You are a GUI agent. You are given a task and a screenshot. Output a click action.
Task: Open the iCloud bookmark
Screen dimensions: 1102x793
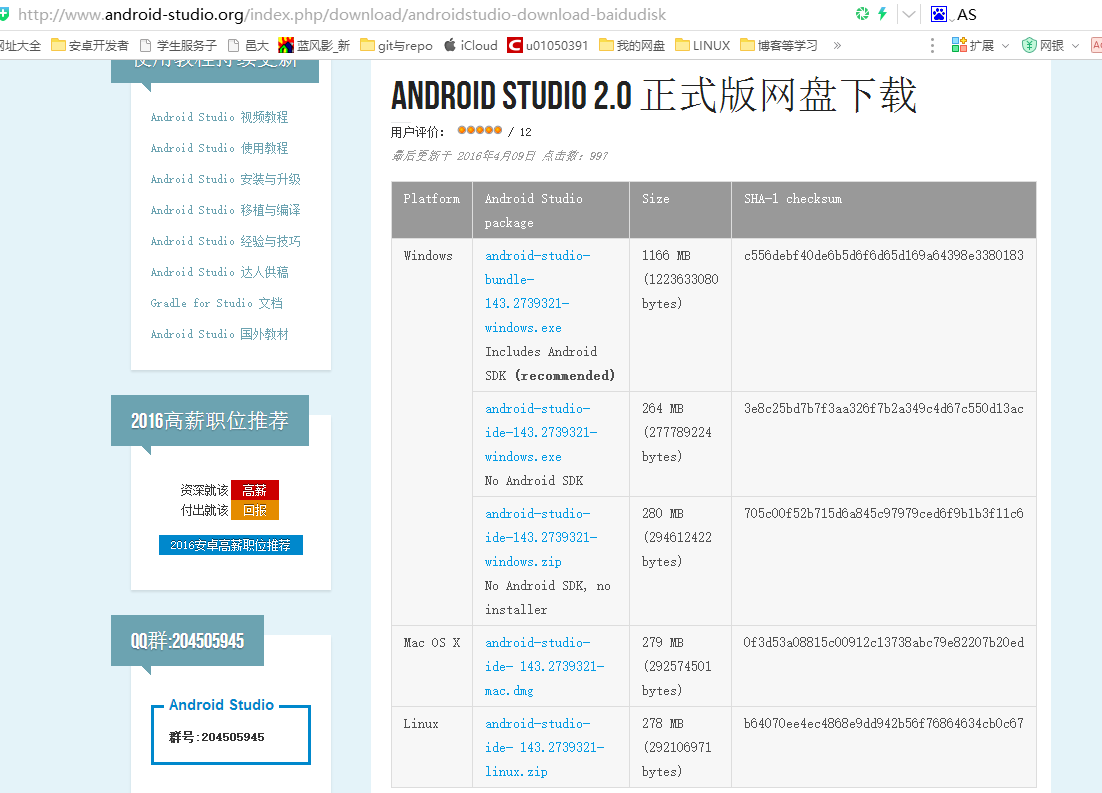click(x=471, y=46)
